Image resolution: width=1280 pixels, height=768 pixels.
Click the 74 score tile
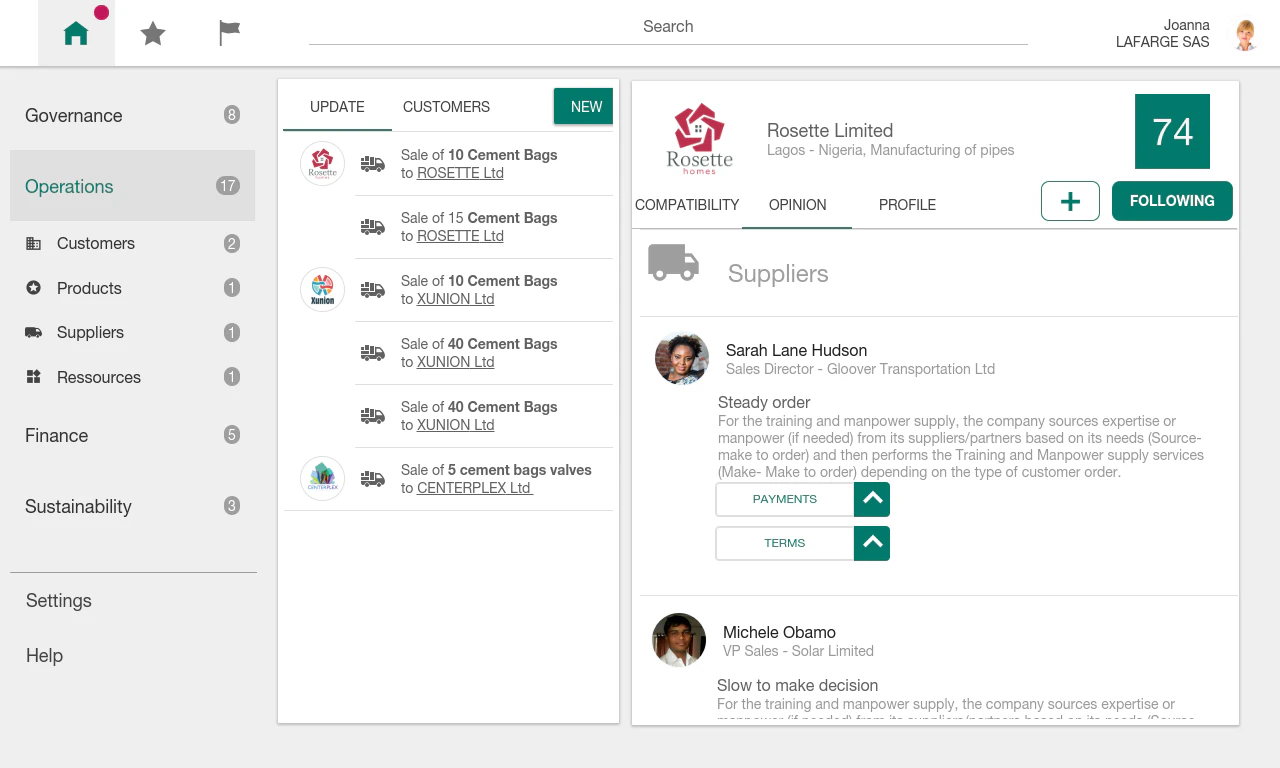[x=1172, y=131]
